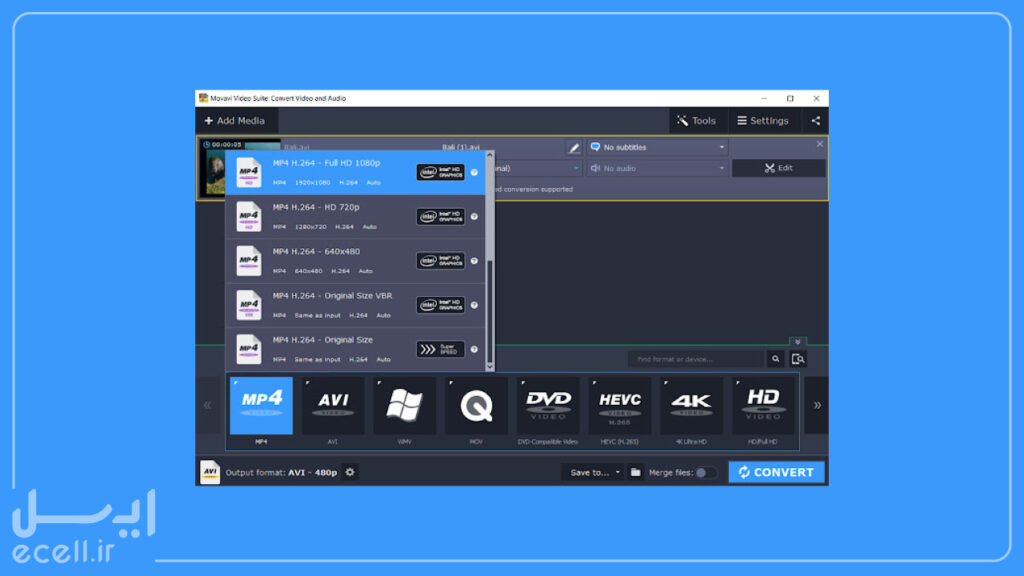Screen dimensions: 1024x576
Task: Click the AVI output format icon
Action: pyautogui.click(x=210, y=472)
